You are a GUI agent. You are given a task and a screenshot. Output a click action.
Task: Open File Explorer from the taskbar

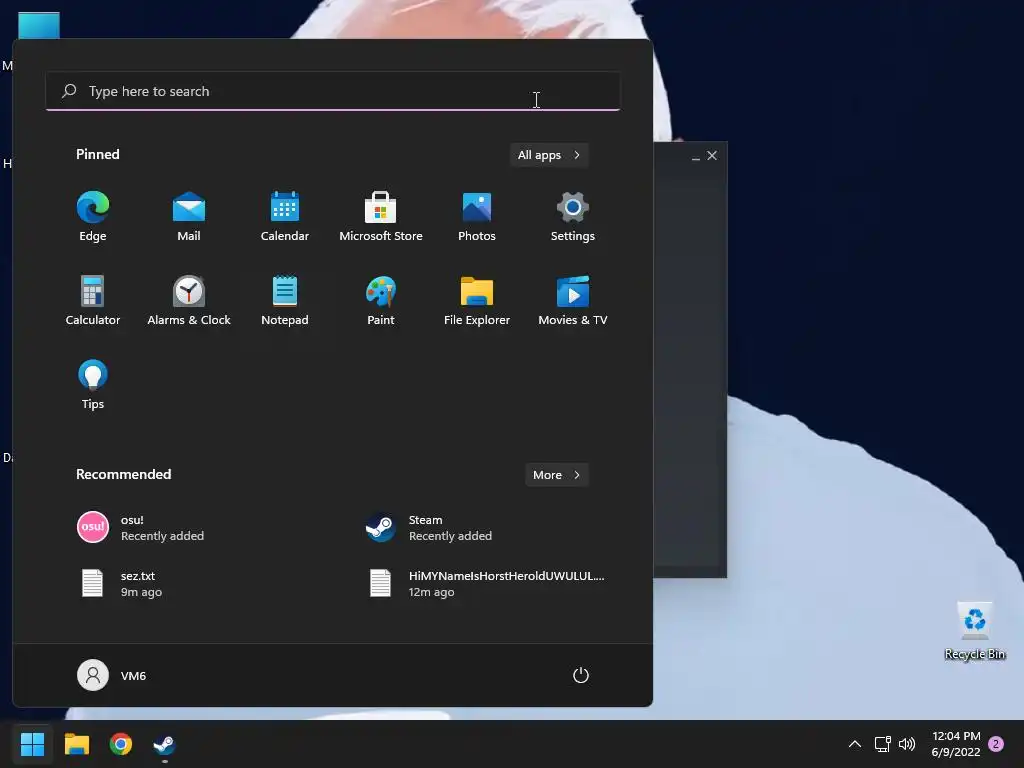[76, 744]
